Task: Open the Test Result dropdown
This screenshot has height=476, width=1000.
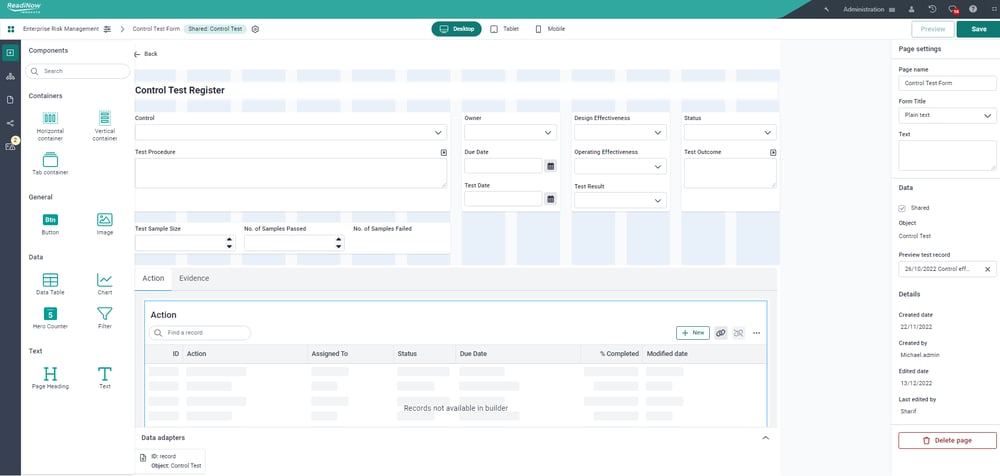Action: tap(621, 200)
